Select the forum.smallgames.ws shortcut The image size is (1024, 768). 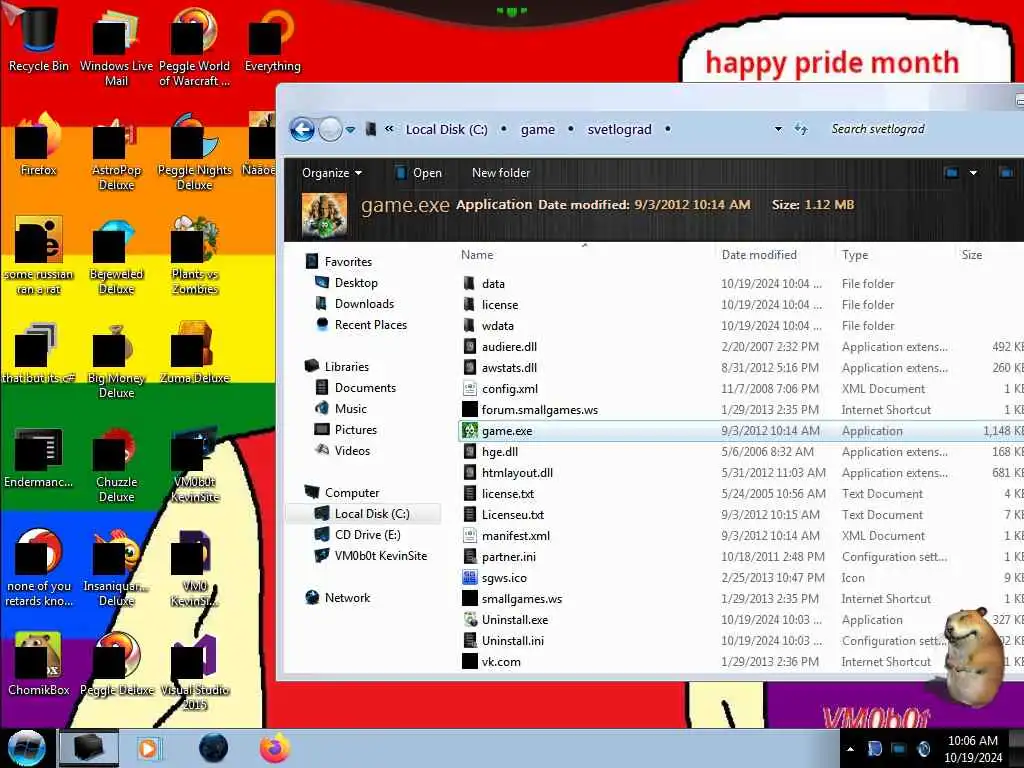point(539,409)
